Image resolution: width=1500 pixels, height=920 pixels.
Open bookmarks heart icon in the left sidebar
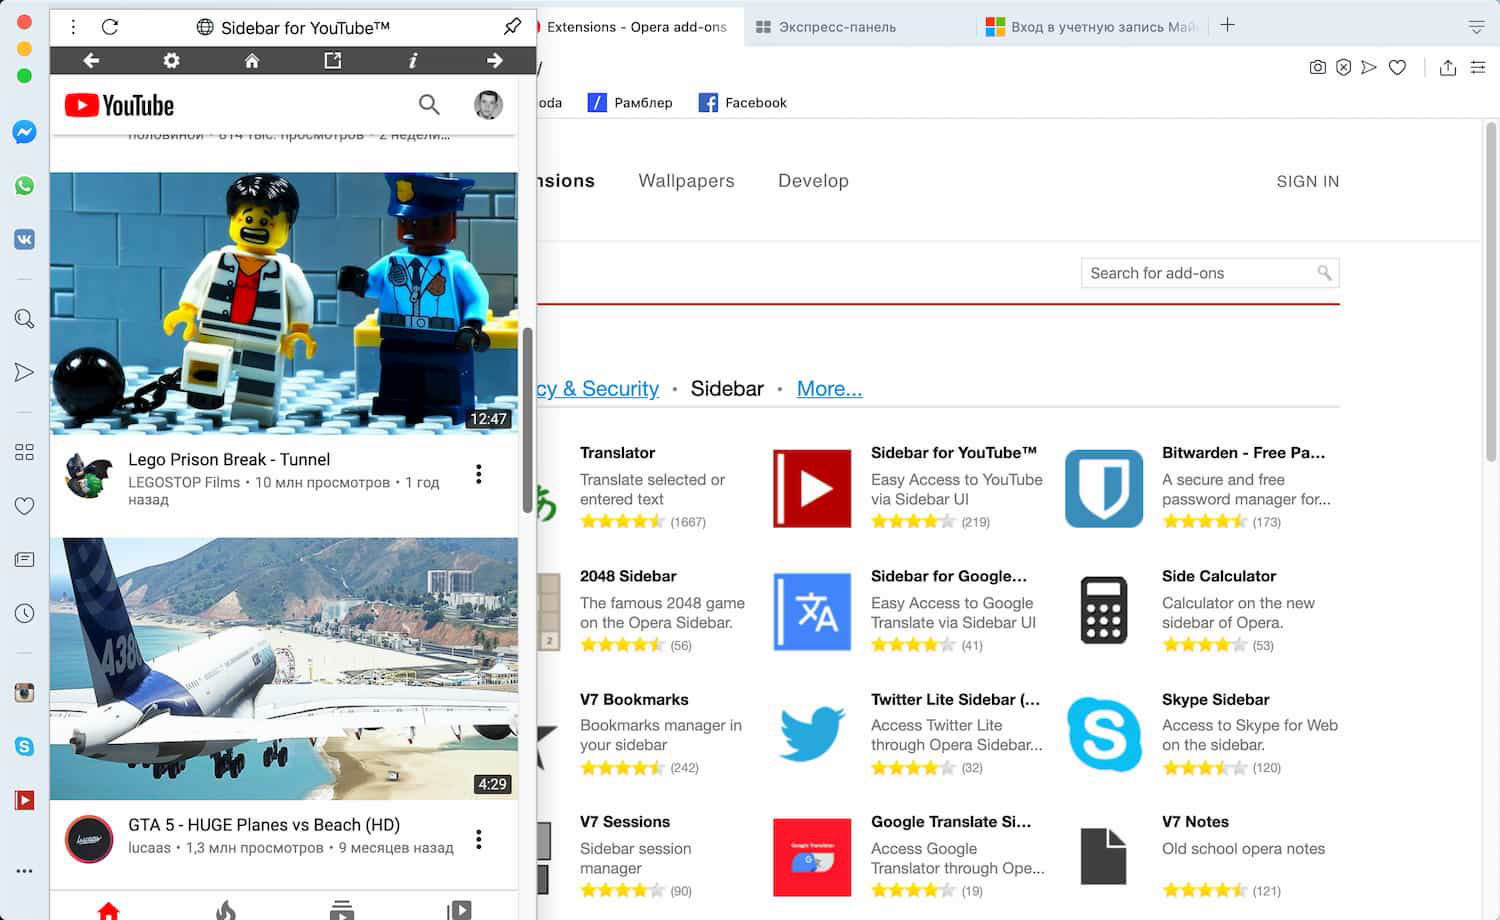tap(24, 506)
